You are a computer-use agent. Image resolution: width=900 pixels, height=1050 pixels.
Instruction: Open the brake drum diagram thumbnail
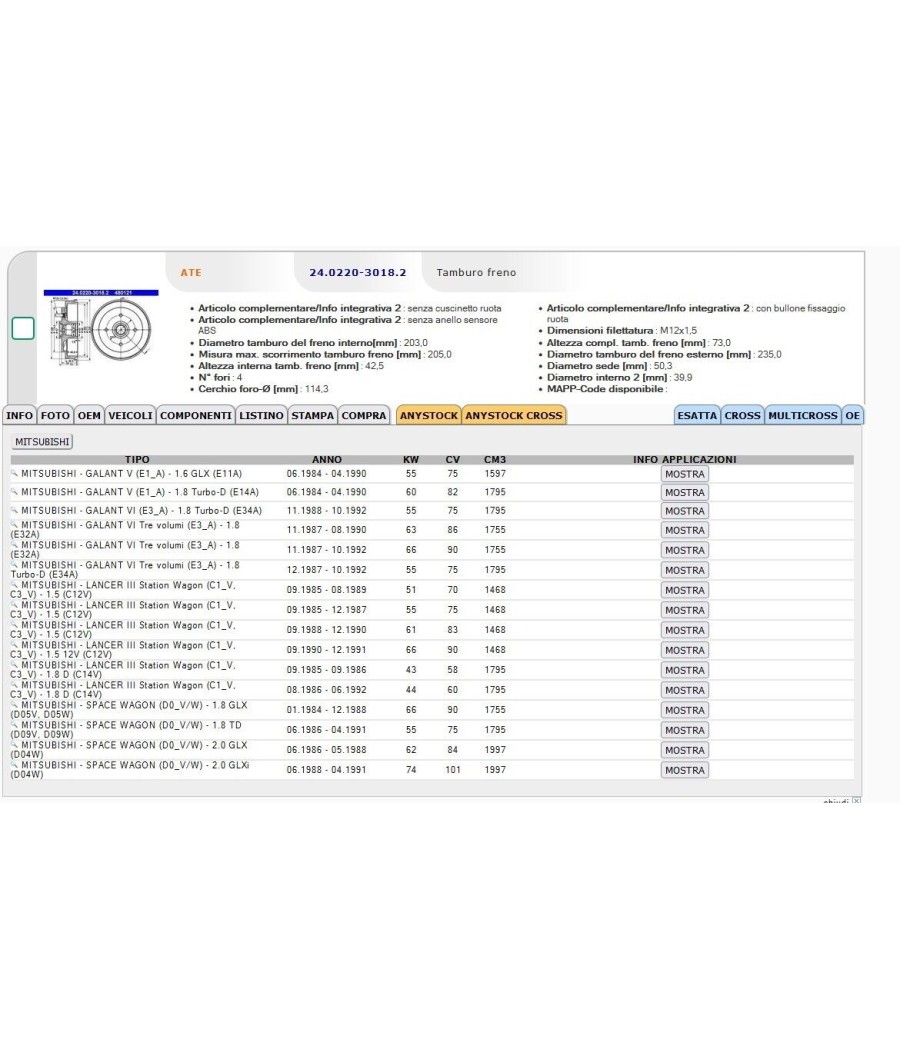coord(101,327)
